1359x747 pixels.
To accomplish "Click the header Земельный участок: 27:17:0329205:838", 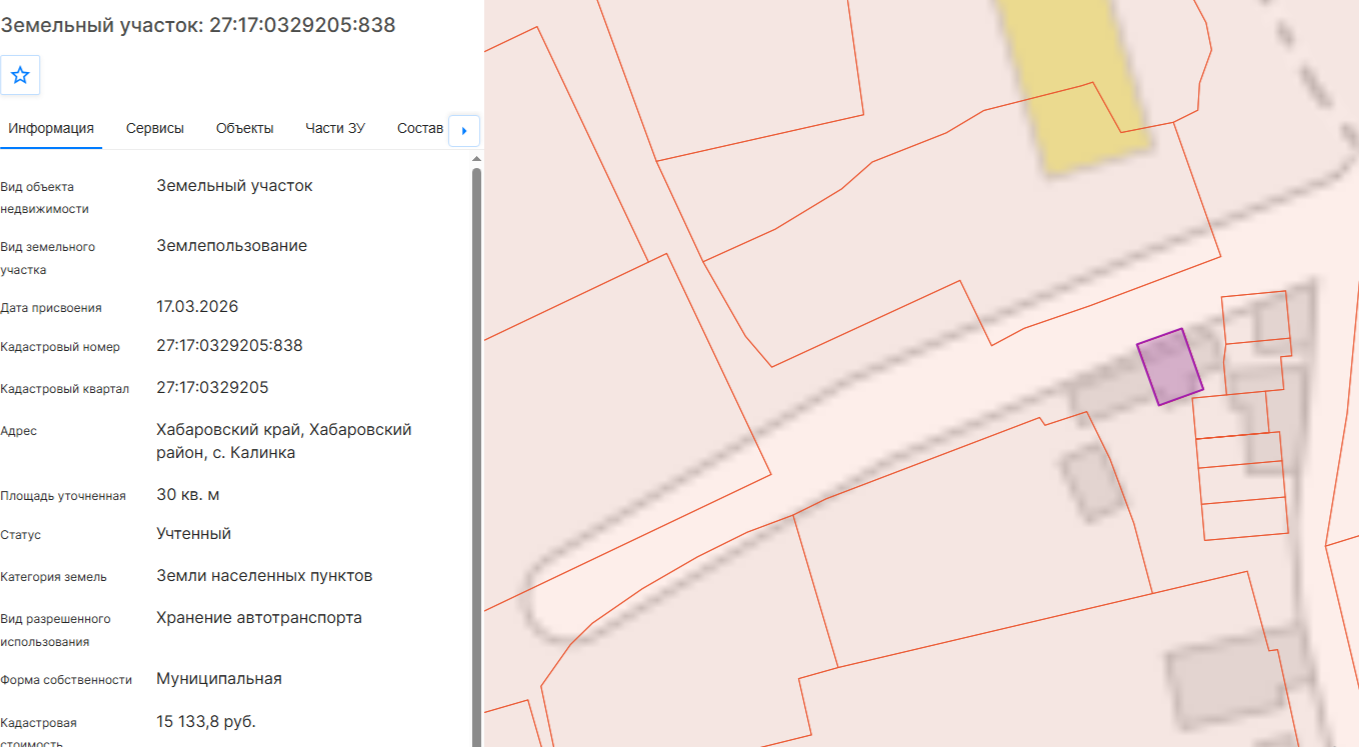I will click(198, 25).
